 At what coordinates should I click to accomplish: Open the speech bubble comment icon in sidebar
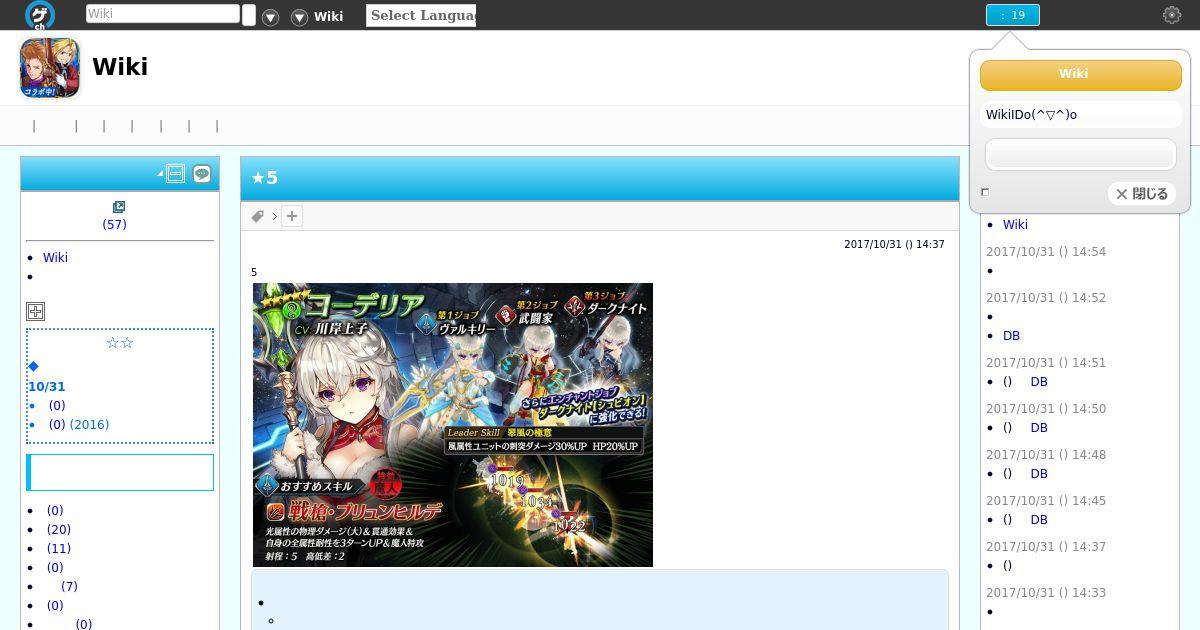[202, 174]
